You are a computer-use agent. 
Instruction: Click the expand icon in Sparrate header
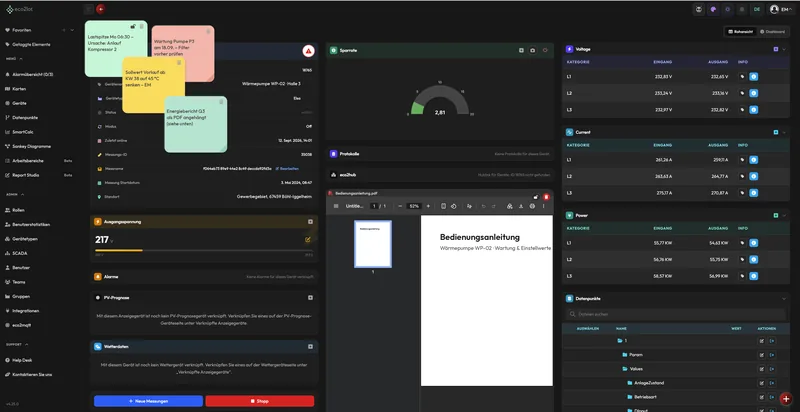521,50
